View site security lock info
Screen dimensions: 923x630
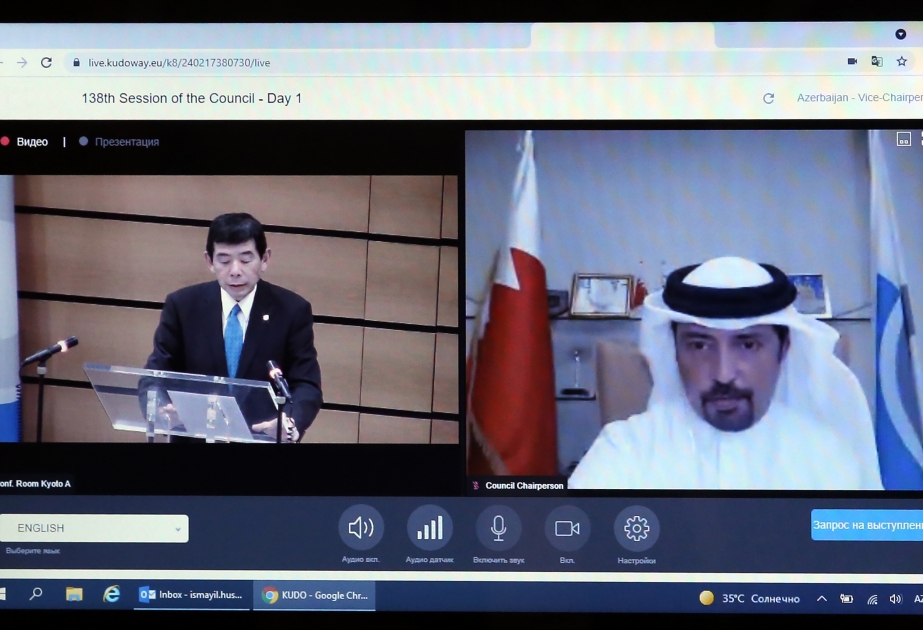(x=76, y=62)
